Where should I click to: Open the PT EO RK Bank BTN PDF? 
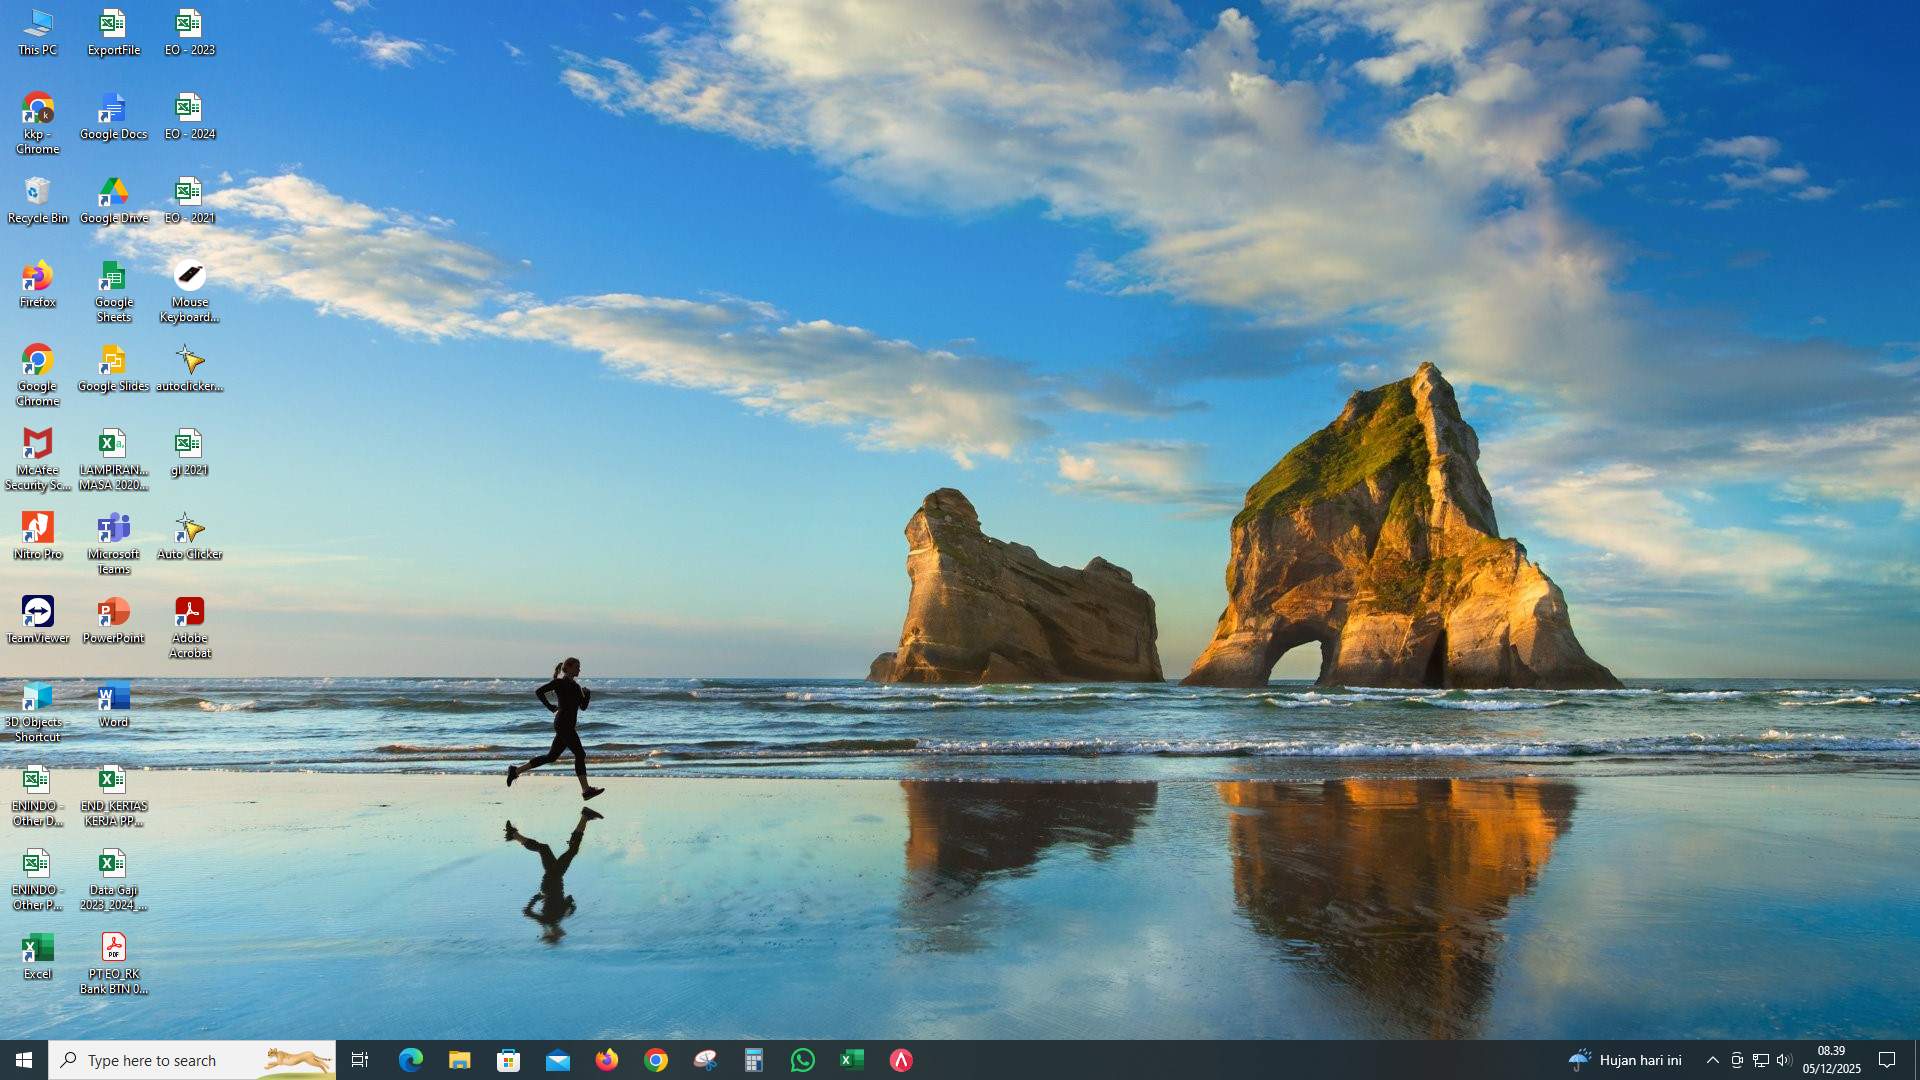click(x=113, y=948)
